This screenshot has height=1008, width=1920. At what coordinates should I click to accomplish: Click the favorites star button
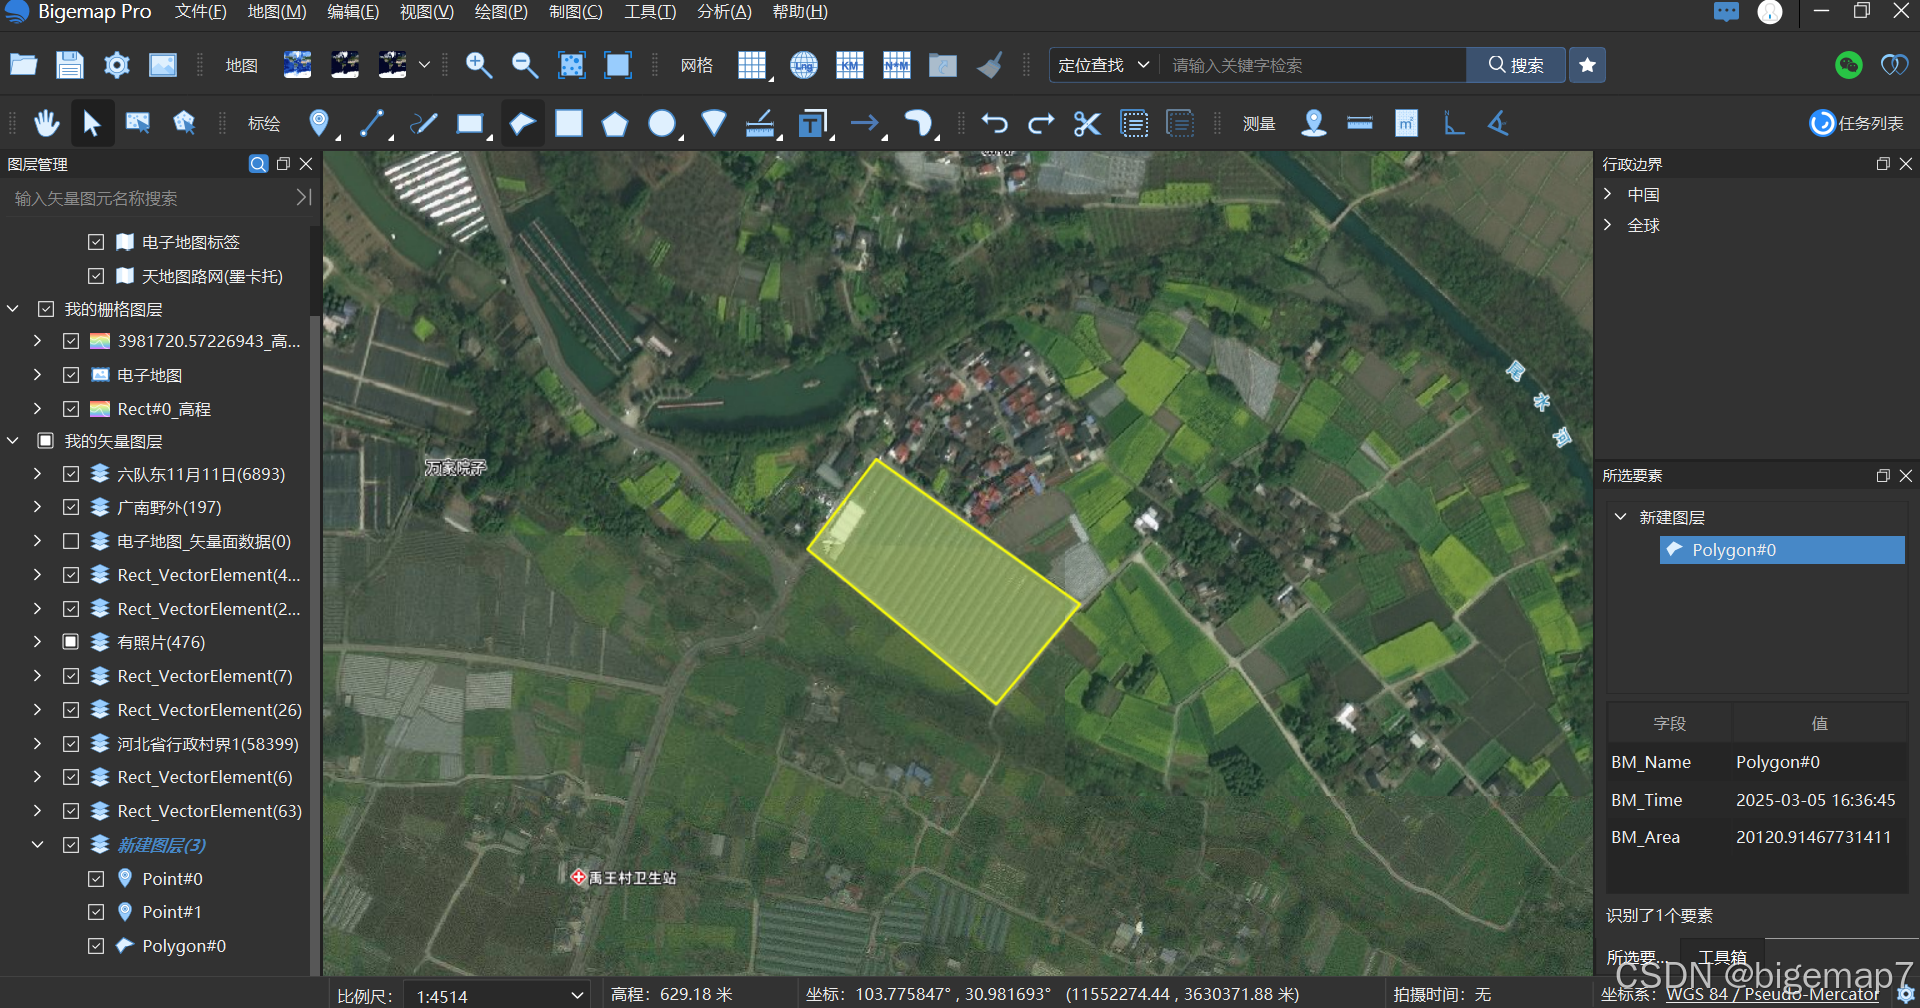point(1587,65)
